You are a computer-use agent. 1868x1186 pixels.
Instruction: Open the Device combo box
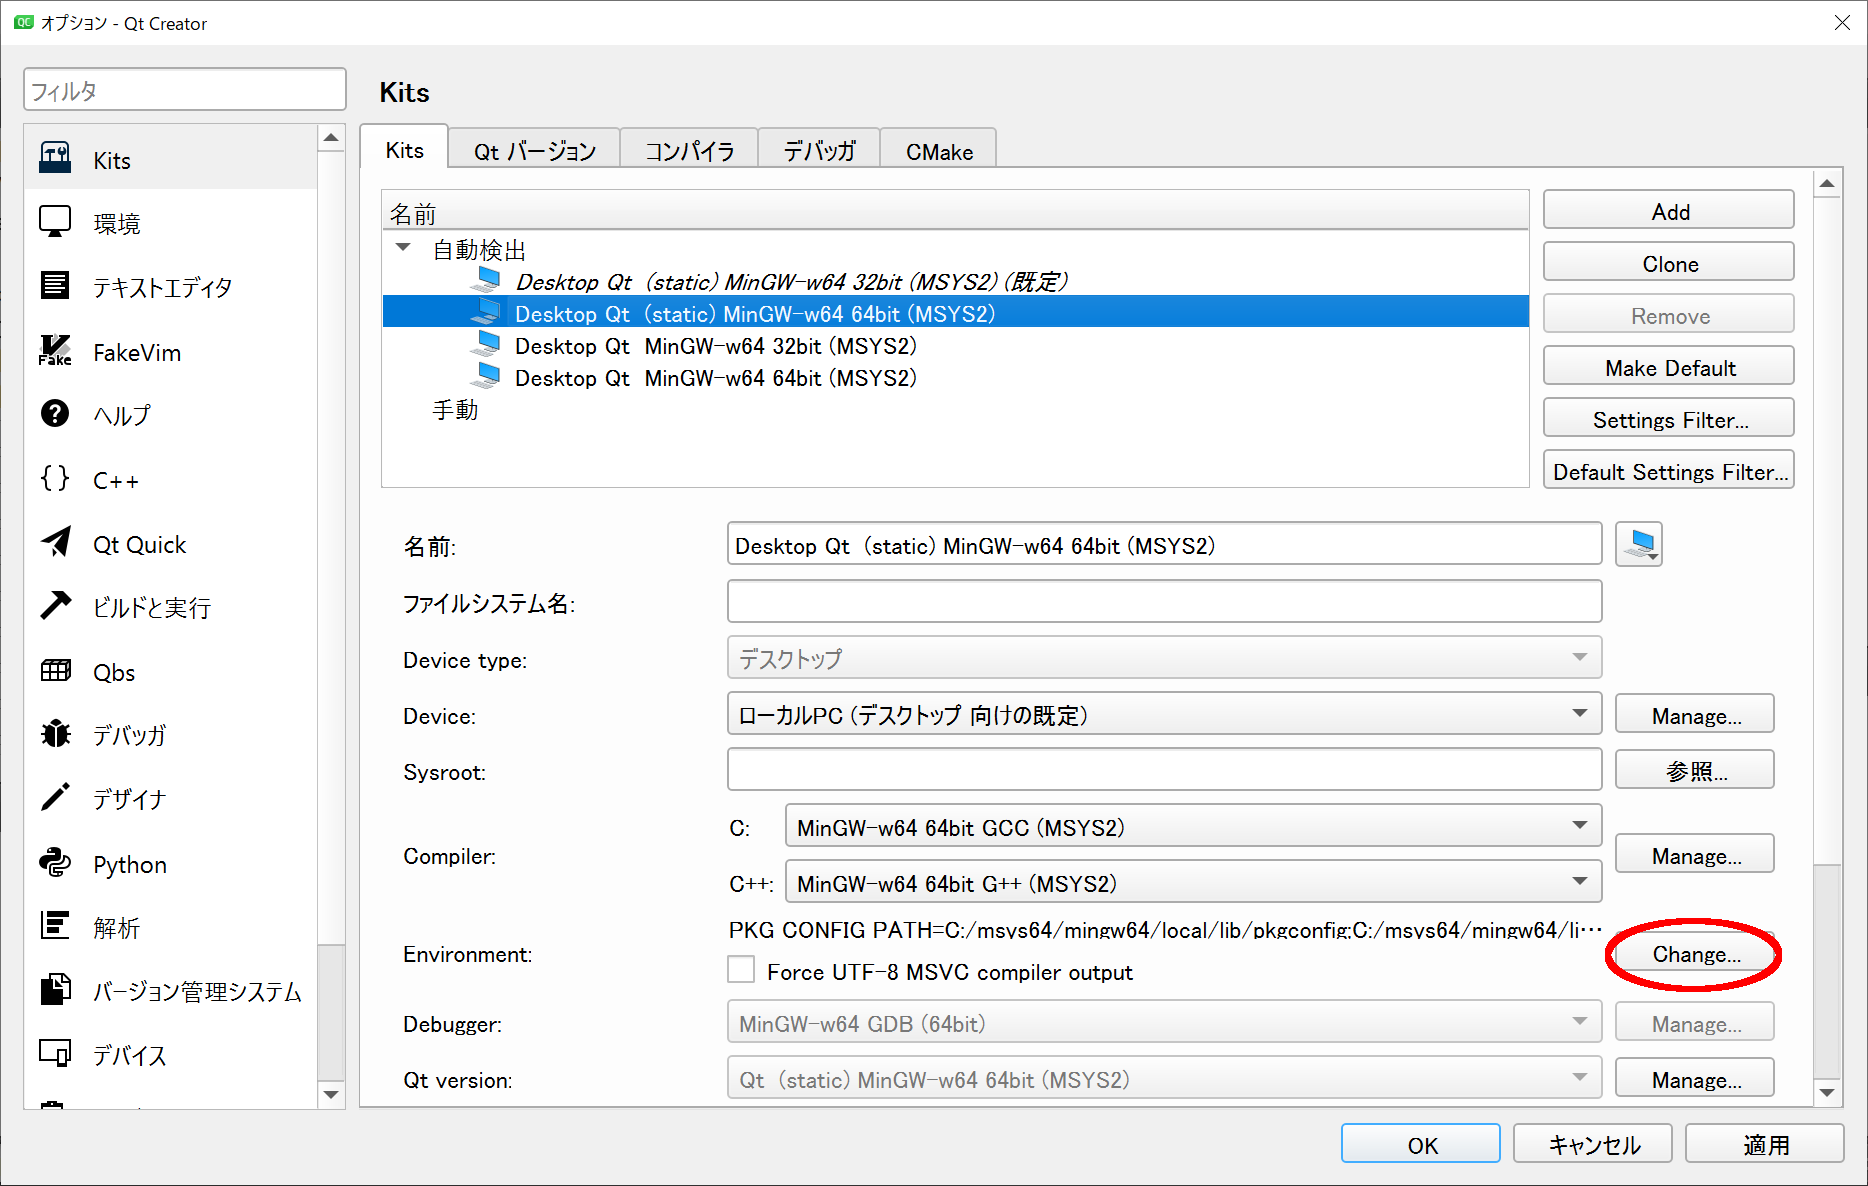click(x=1164, y=714)
